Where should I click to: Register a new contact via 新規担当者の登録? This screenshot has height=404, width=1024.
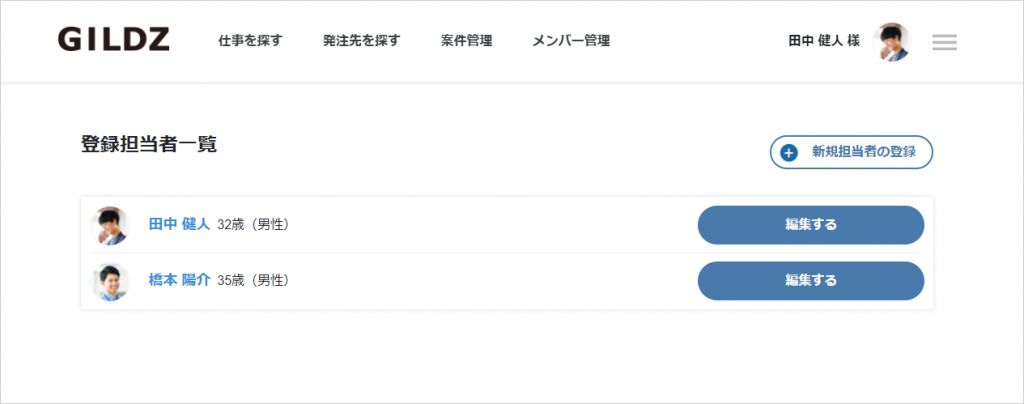pyautogui.click(x=852, y=152)
